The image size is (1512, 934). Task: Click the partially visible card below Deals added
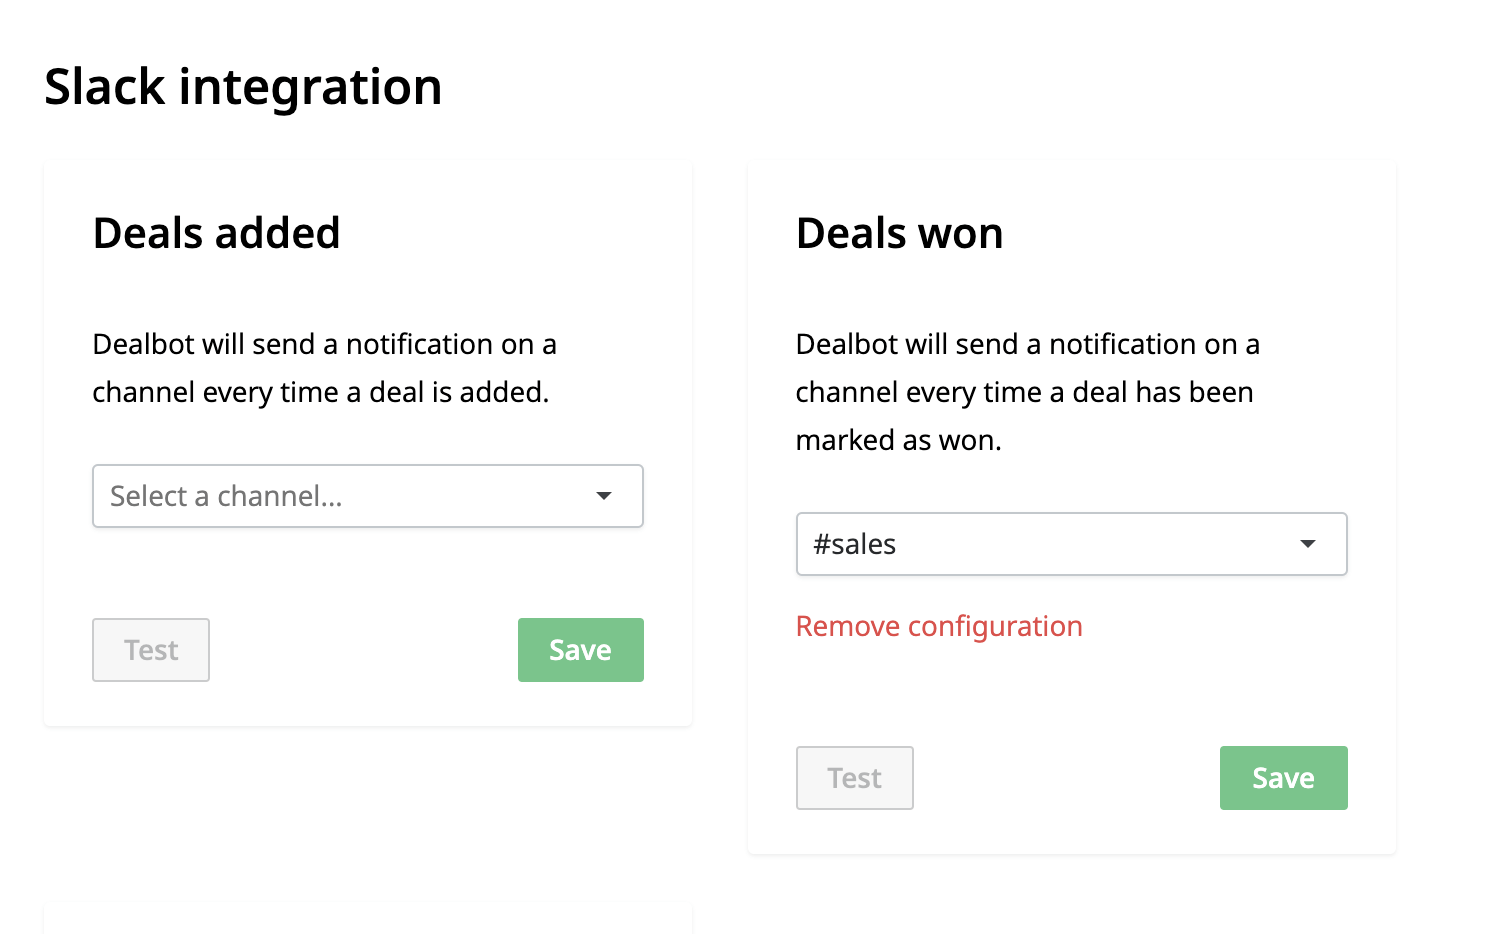tap(367, 918)
